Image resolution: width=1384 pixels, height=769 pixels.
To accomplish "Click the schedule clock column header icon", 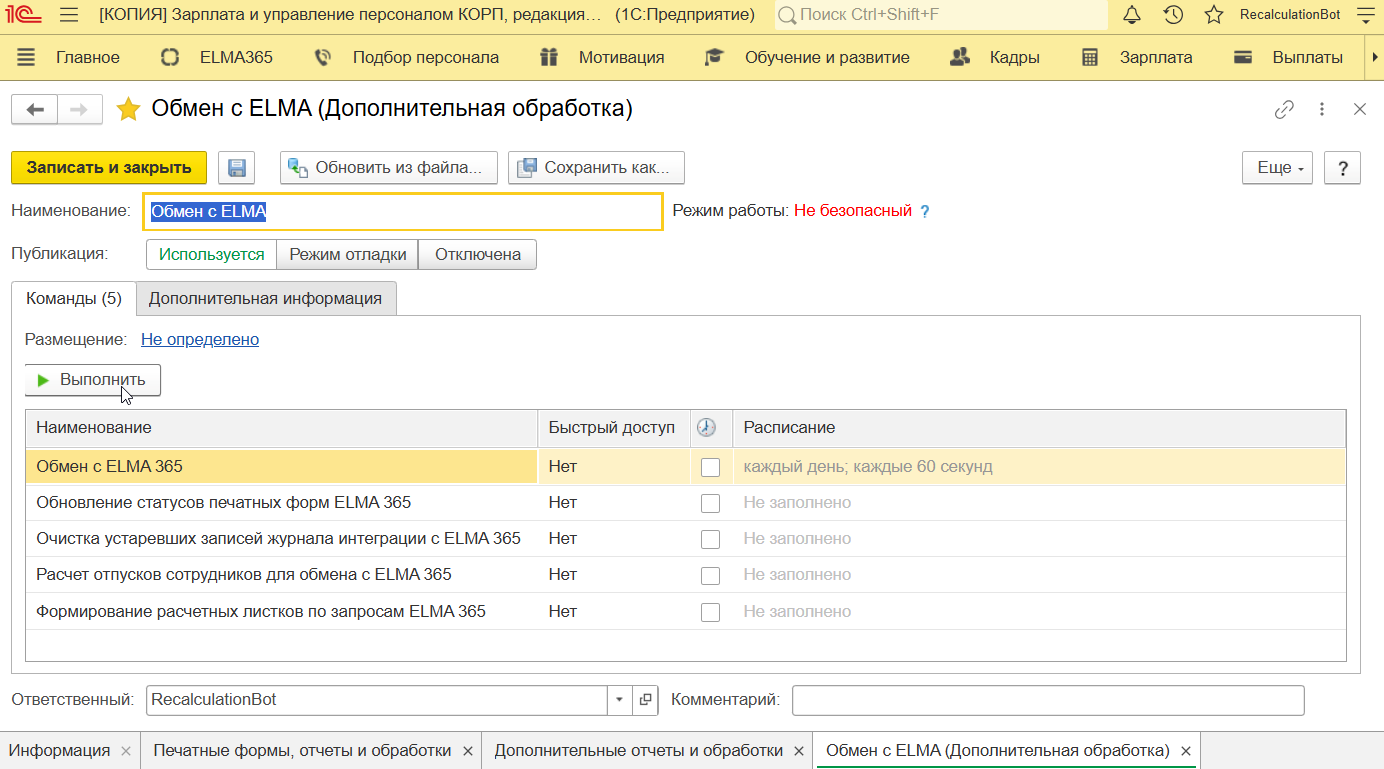I will (x=707, y=427).
